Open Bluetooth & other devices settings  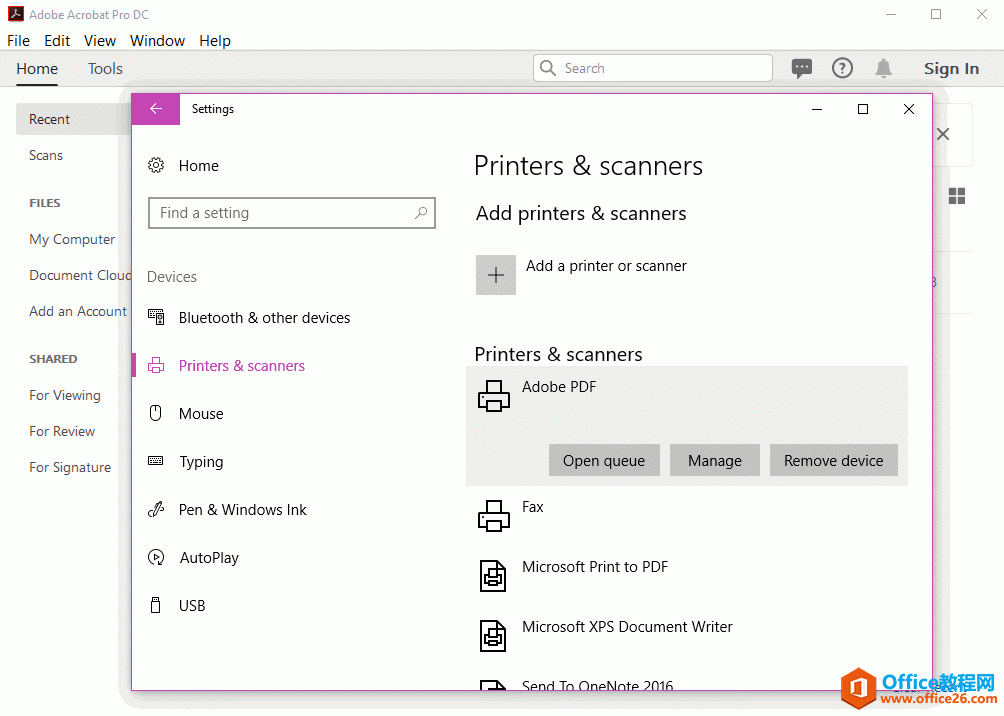pos(264,317)
